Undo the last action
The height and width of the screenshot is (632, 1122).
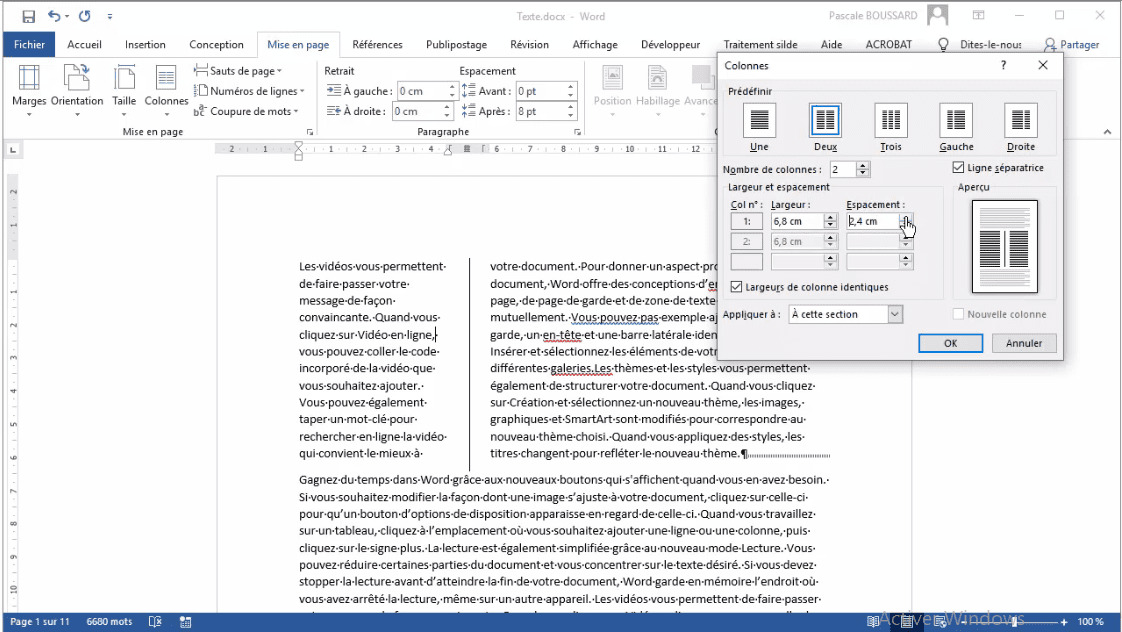tap(54, 16)
